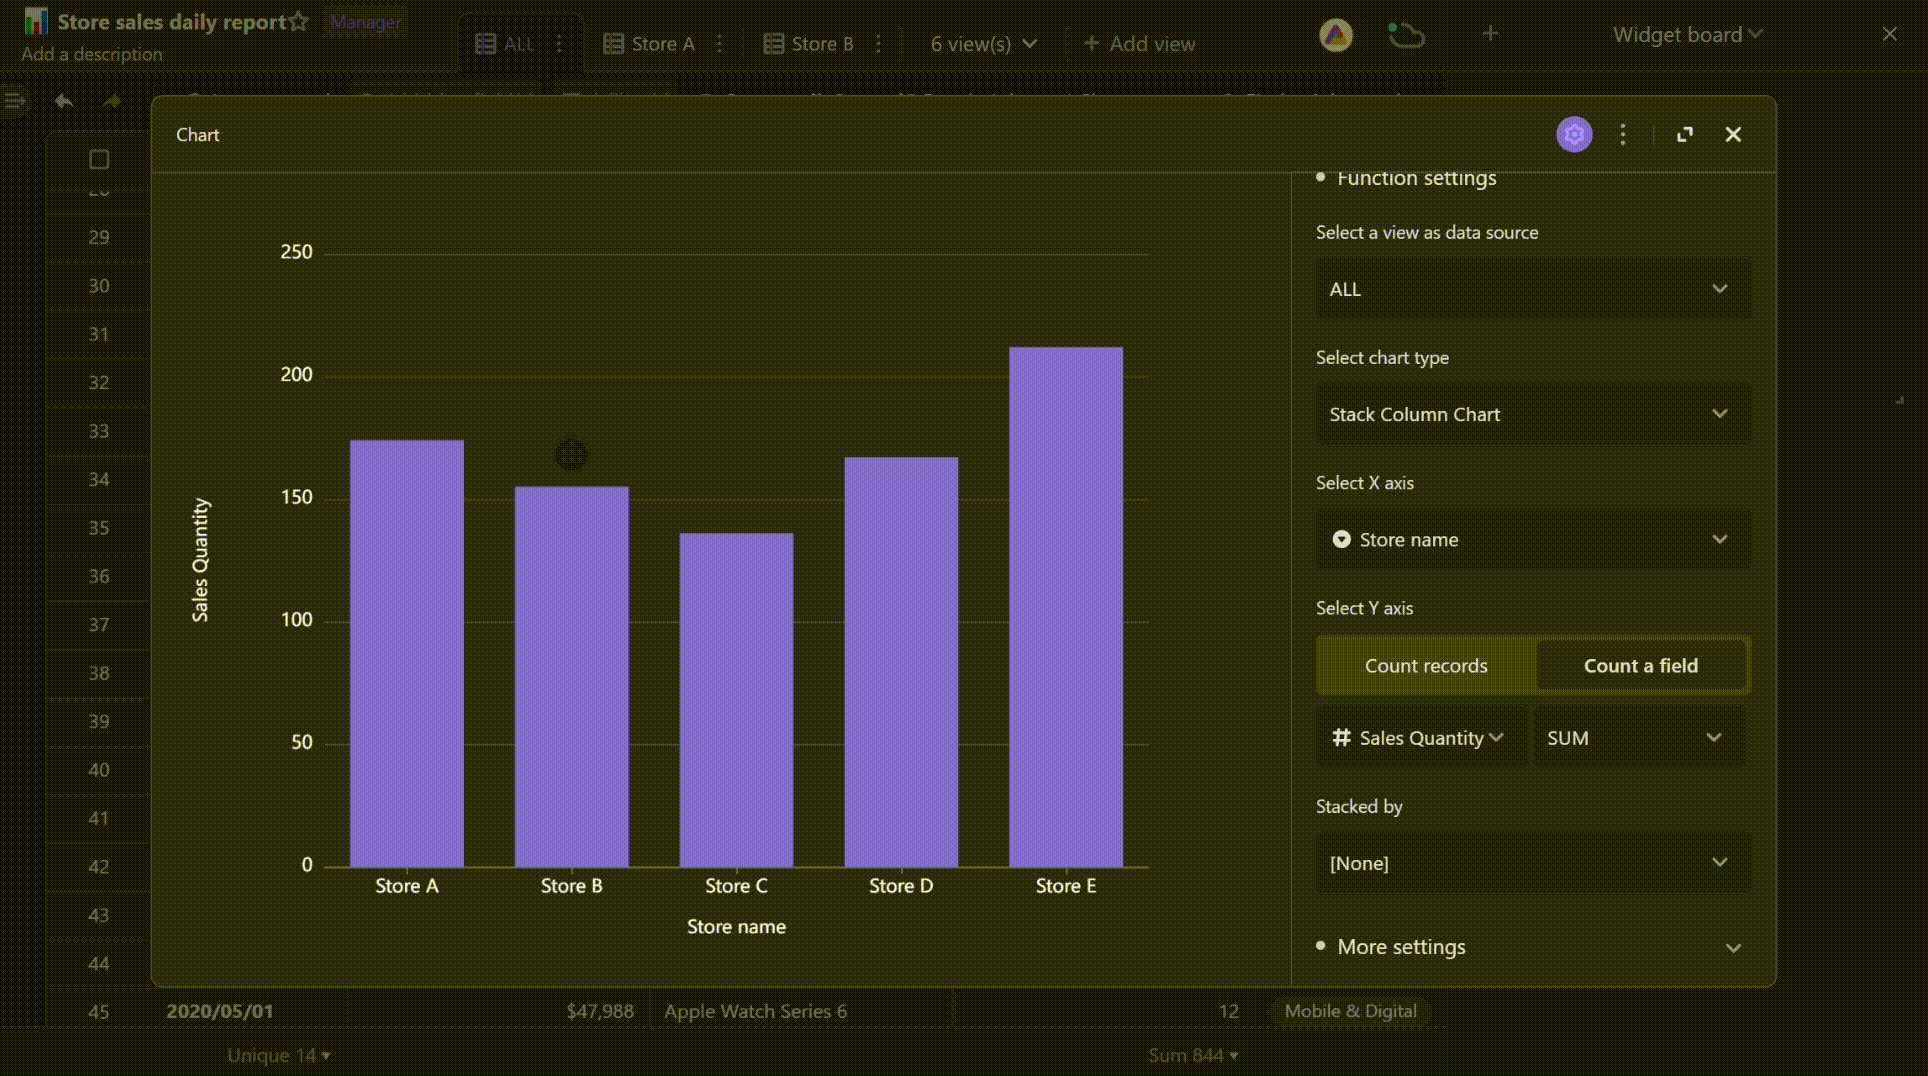This screenshot has width=1928, height=1076.
Task: Select Count a field option
Action: pos(1641,665)
